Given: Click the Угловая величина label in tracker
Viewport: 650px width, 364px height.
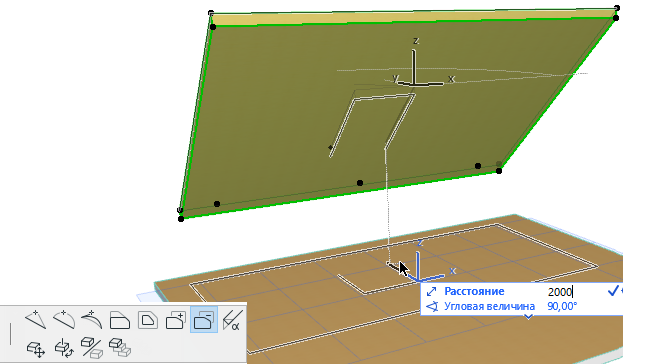Looking at the screenshot, I should coord(489,306).
